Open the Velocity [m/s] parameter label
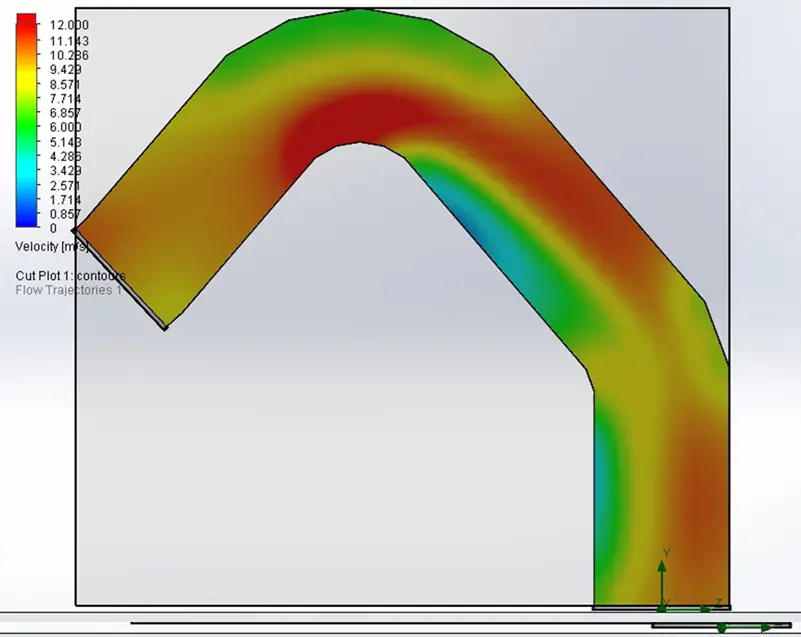 [x=52, y=247]
